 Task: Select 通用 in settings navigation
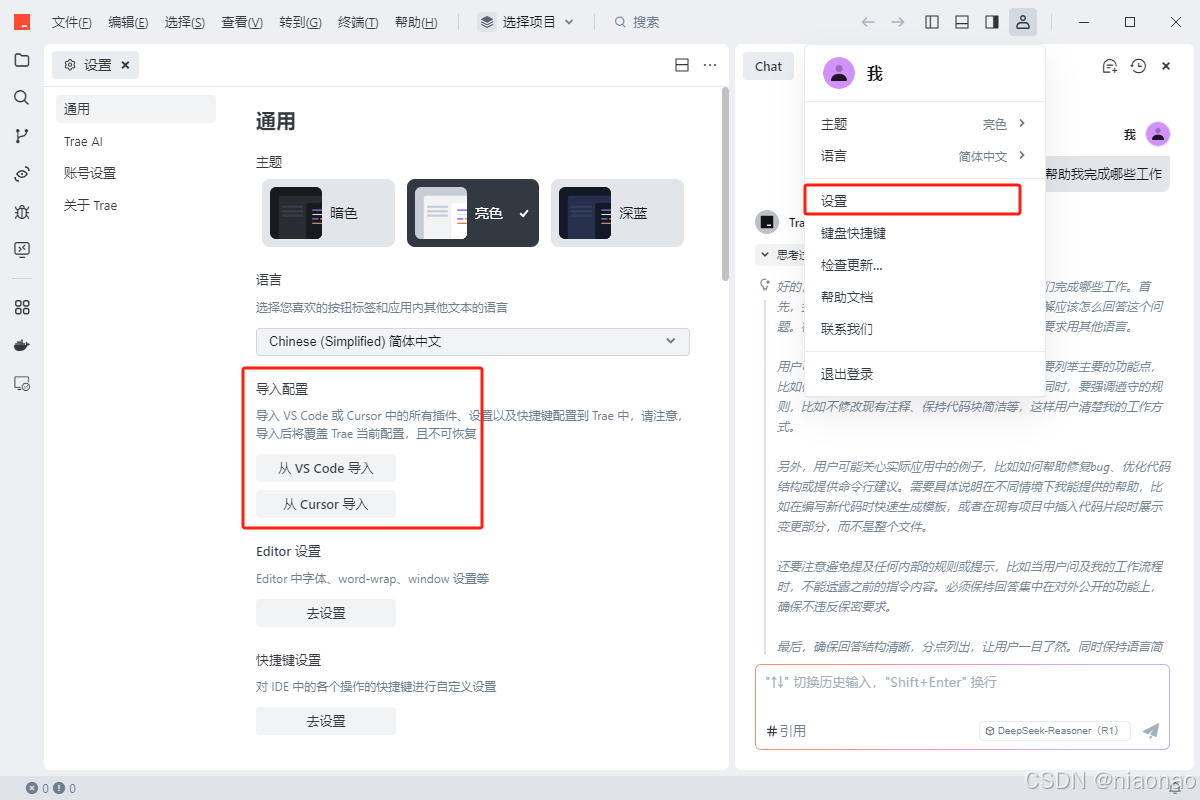(x=136, y=109)
